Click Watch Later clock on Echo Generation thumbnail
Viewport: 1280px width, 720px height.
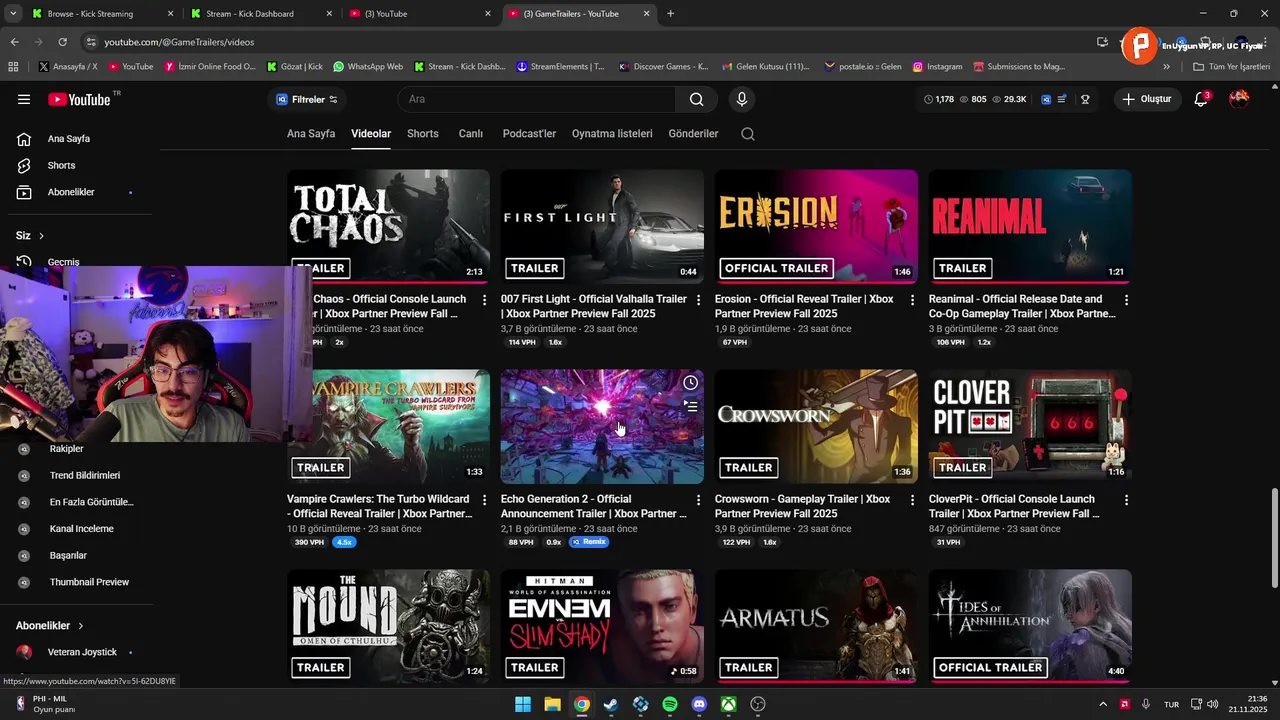[x=690, y=383]
